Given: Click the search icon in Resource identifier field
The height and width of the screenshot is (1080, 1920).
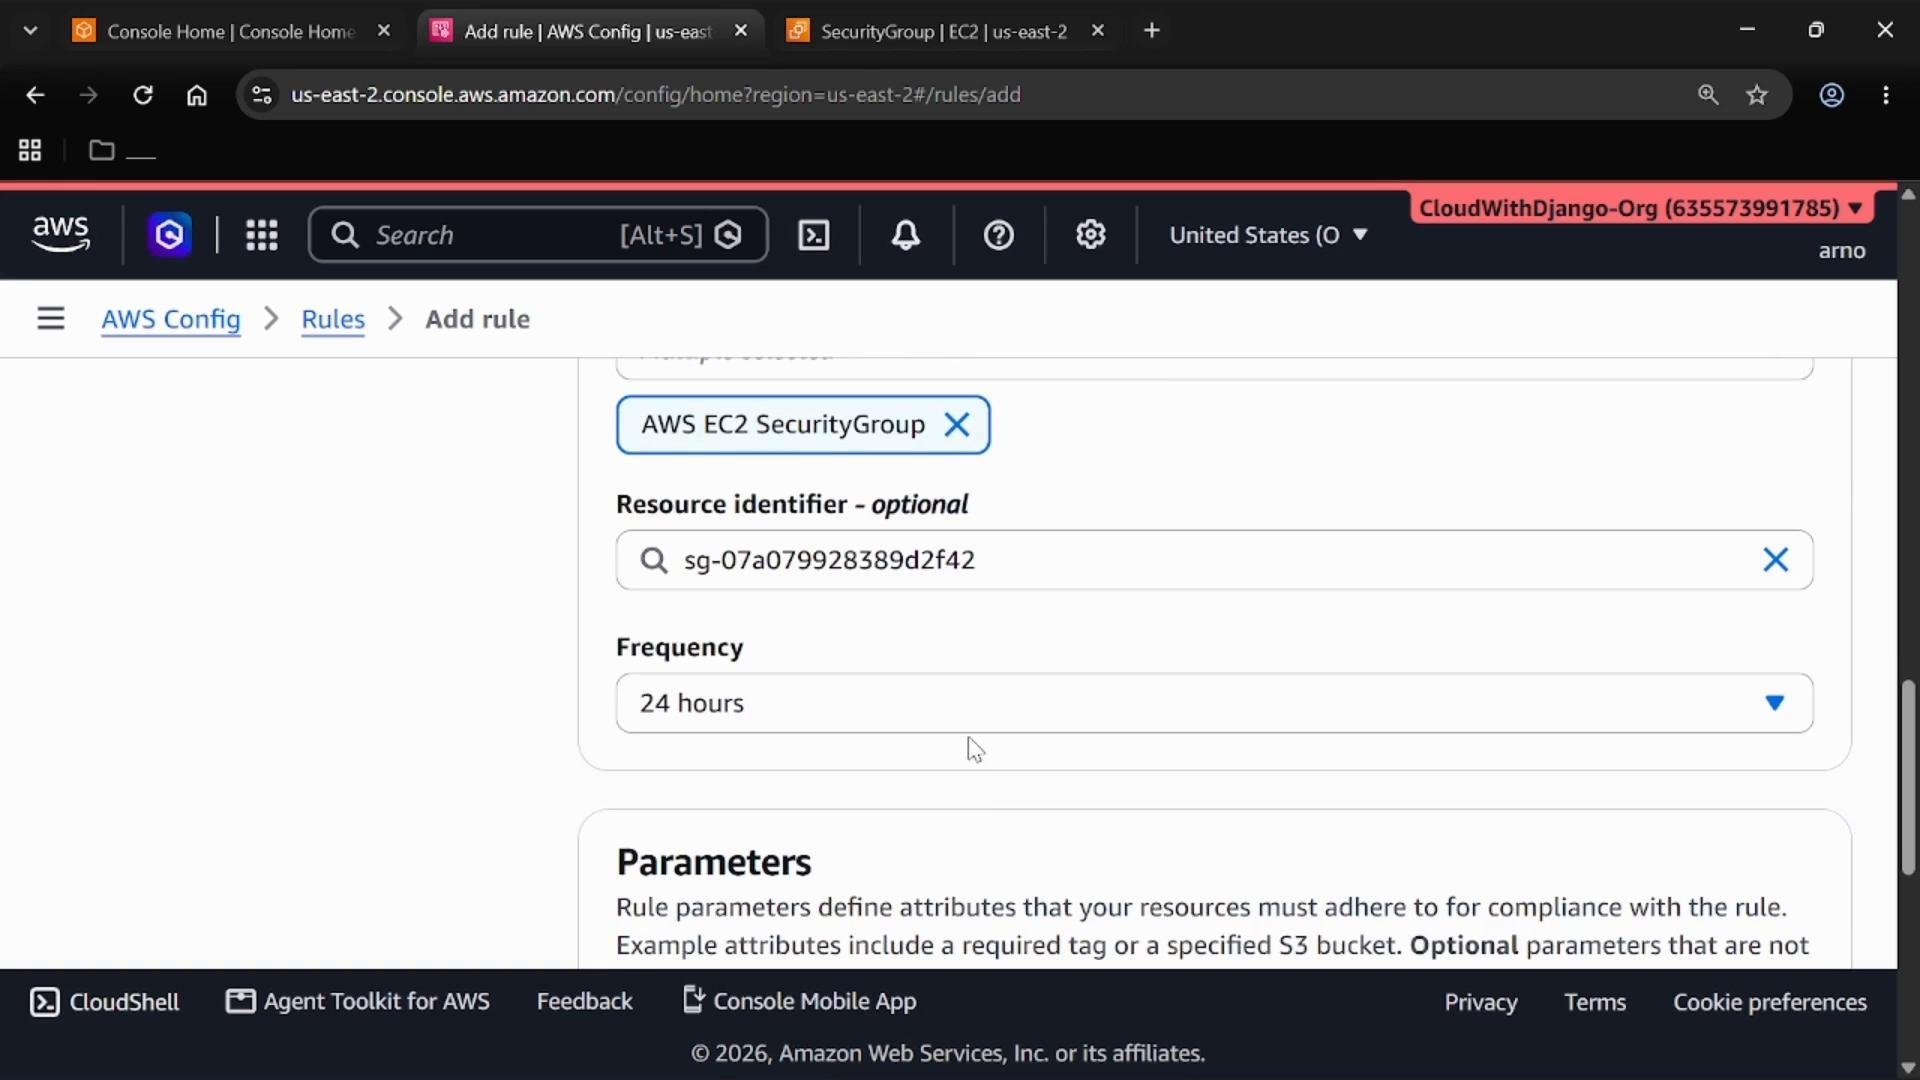Looking at the screenshot, I should tap(654, 560).
